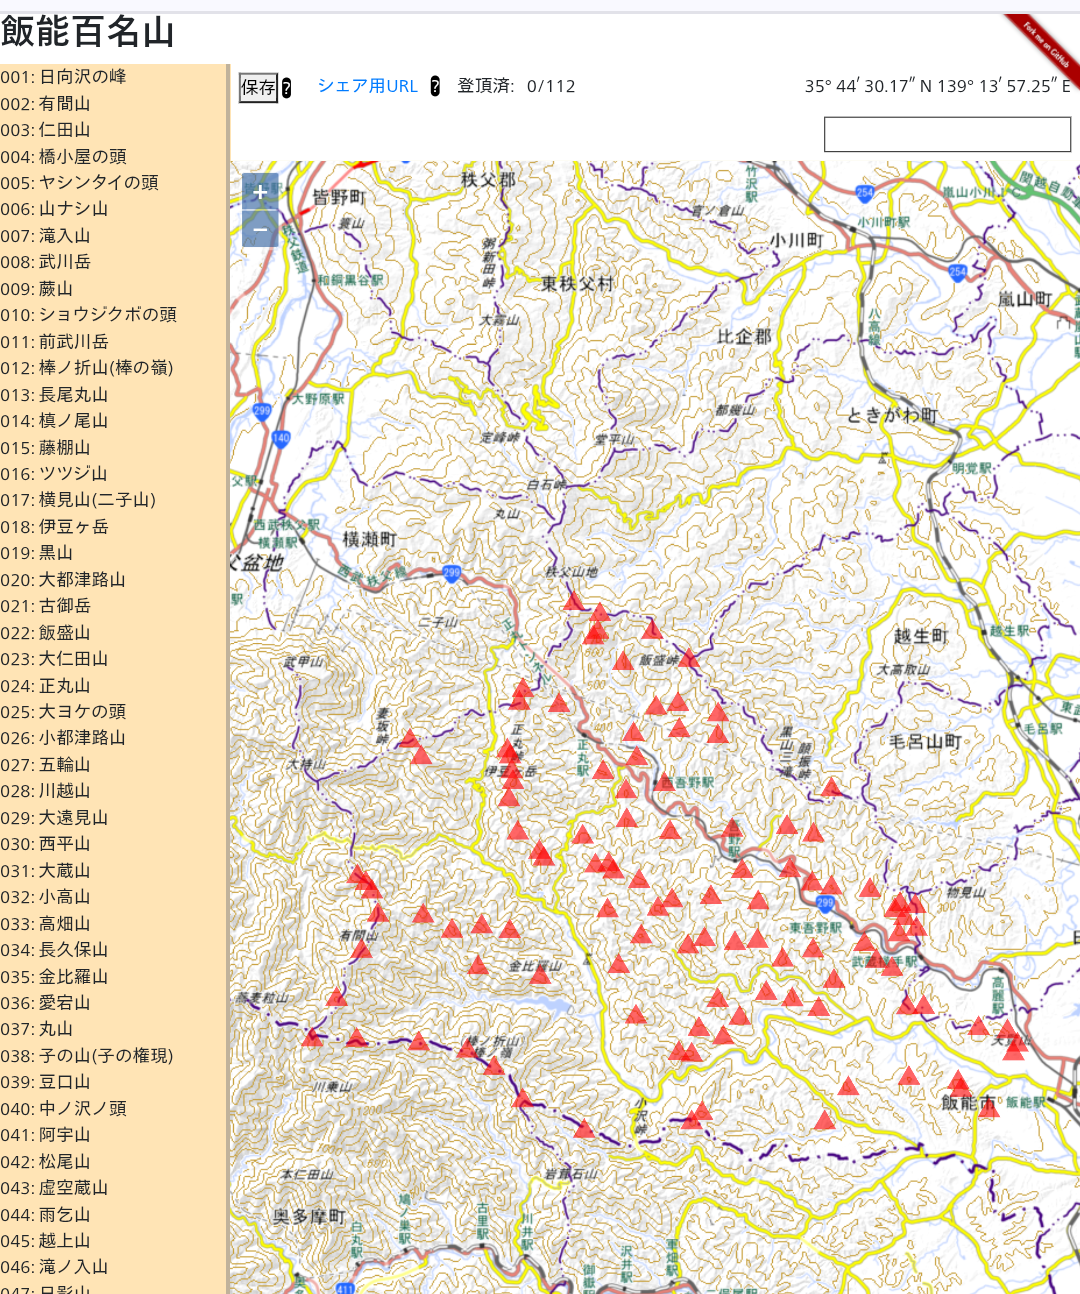Select 035: 金比羅山 list entry
The width and height of the screenshot is (1080, 1294).
(x=54, y=977)
